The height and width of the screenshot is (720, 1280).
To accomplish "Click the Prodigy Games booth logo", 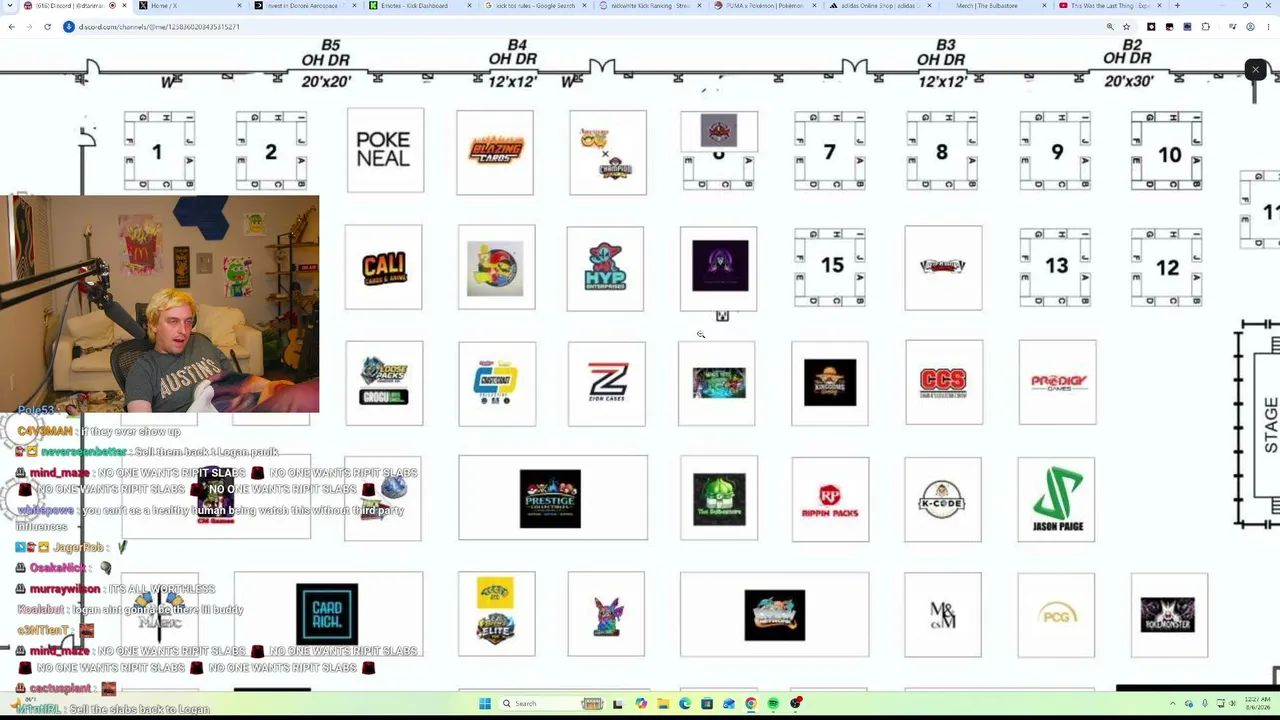I will 1058,382.
